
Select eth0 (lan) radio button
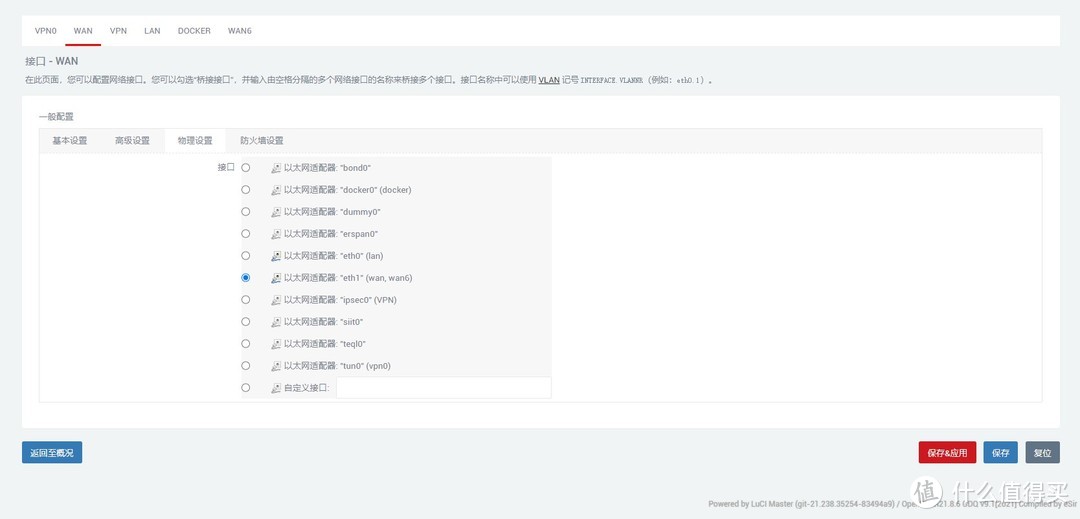246,255
